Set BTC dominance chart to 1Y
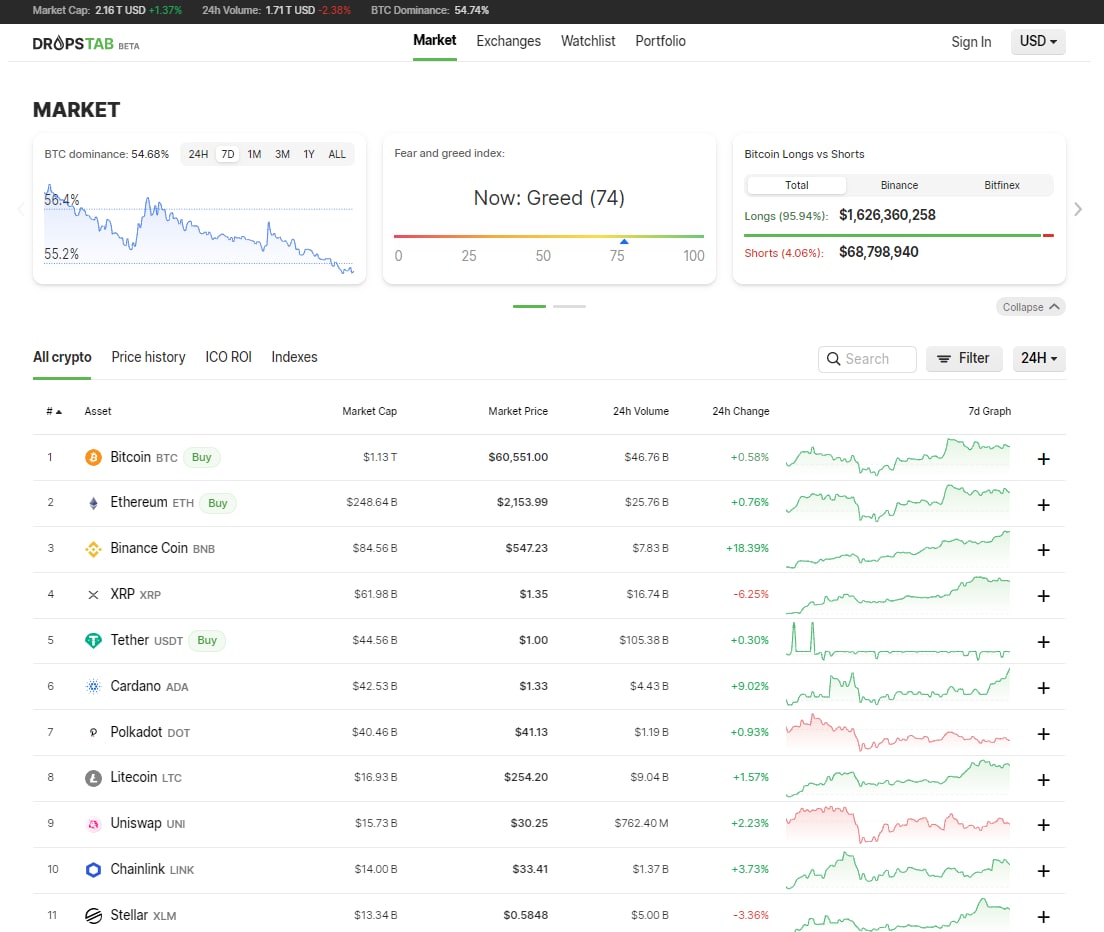Image resolution: width=1104 pixels, height=932 pixels. click(x=308, y=154)
